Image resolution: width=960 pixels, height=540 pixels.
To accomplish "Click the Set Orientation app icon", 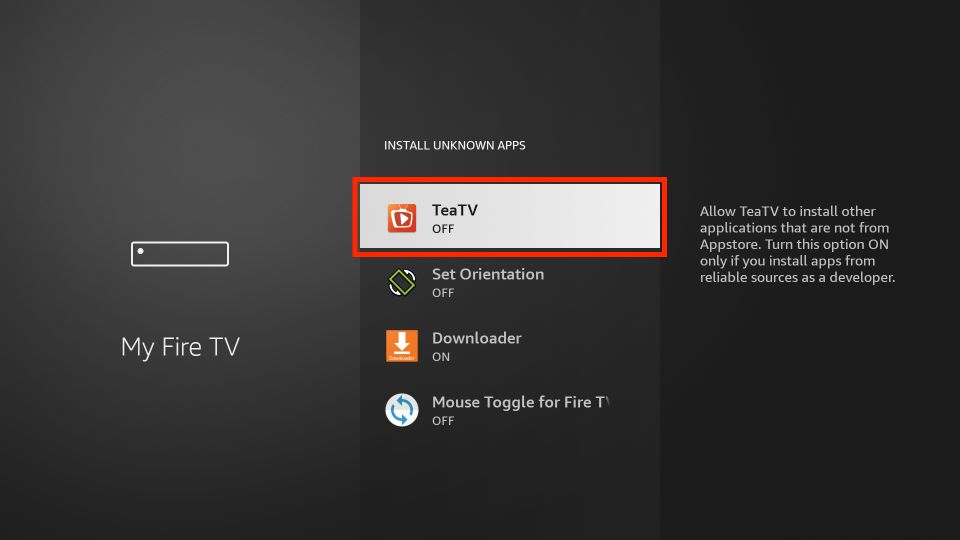I will pyautogui.click(x=402, y=282).
